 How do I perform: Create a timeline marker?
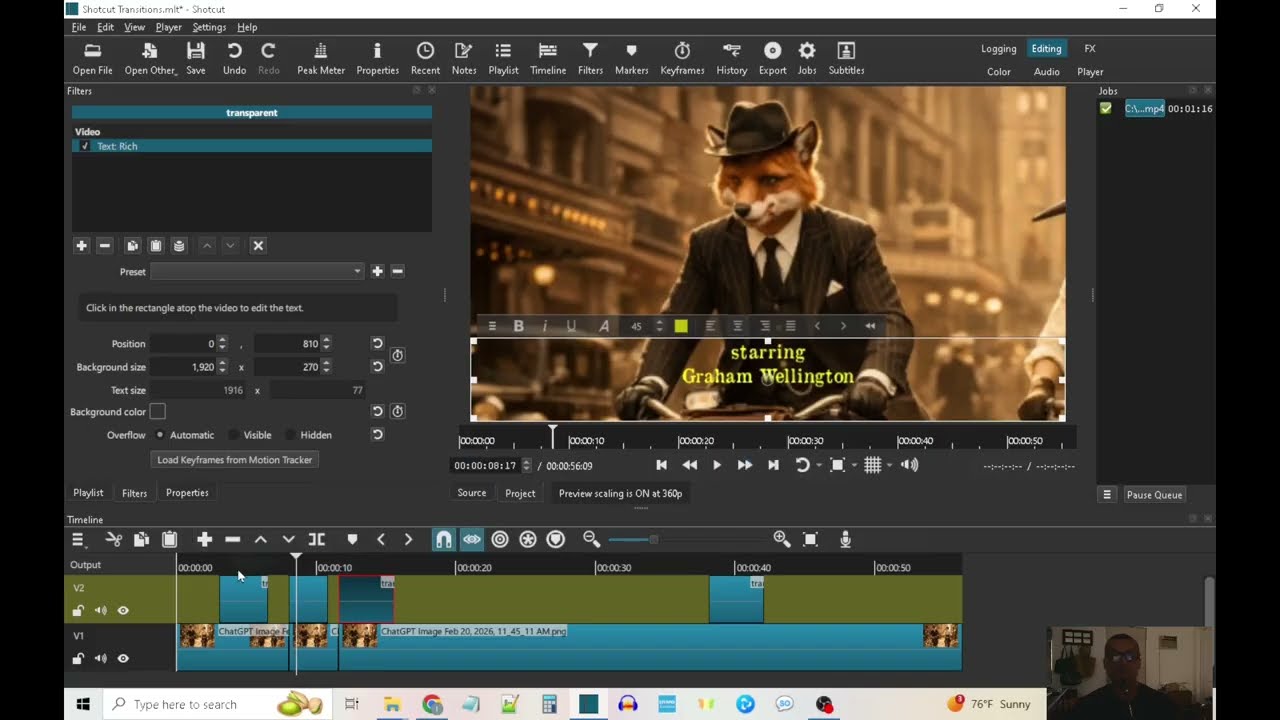pyautogui.click(x=352, y=539)
